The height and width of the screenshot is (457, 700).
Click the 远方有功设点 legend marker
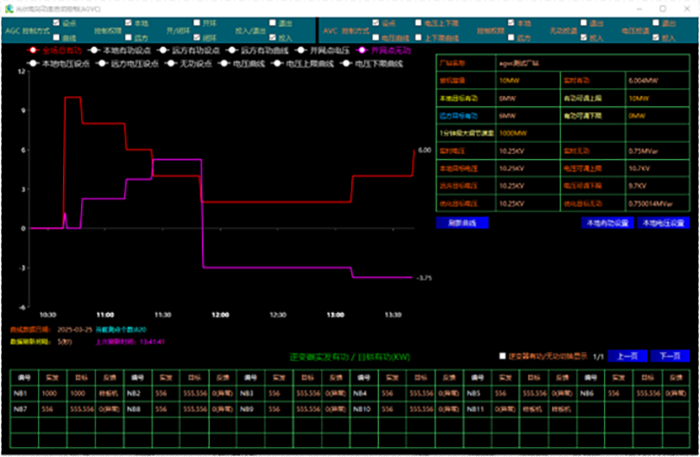[x=162, y=49]
